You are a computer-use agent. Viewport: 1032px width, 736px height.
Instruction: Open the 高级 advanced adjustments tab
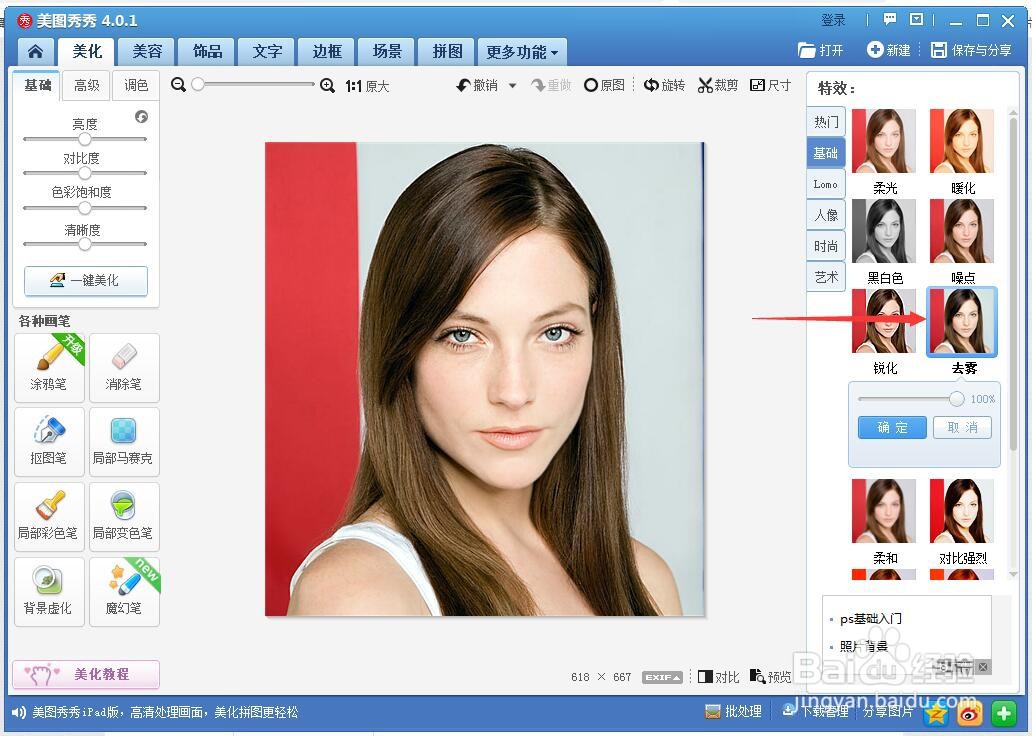point(86,85)
